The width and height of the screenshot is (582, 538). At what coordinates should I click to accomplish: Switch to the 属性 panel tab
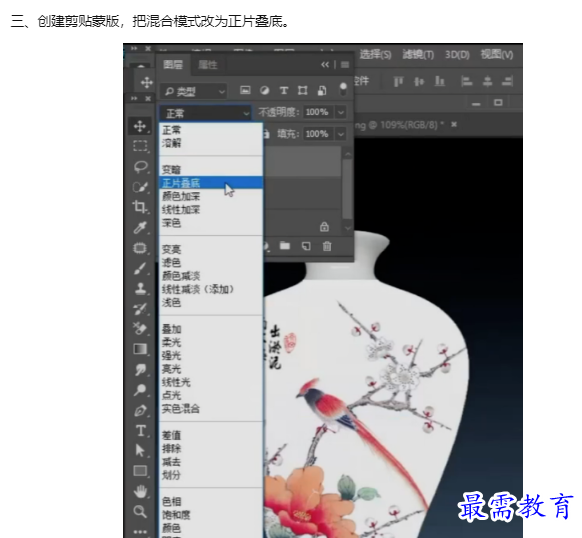point(208,65)
